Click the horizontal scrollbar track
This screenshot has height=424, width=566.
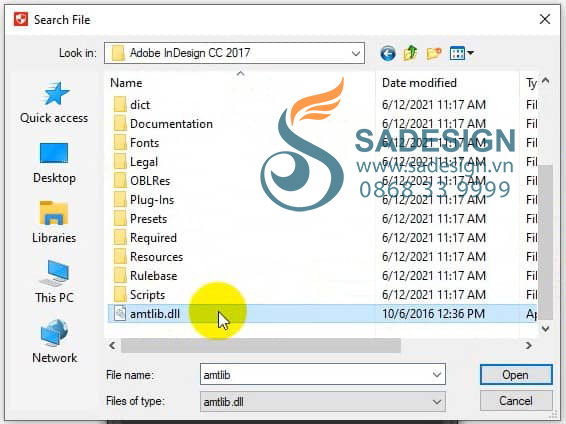(x=462, y=346)
